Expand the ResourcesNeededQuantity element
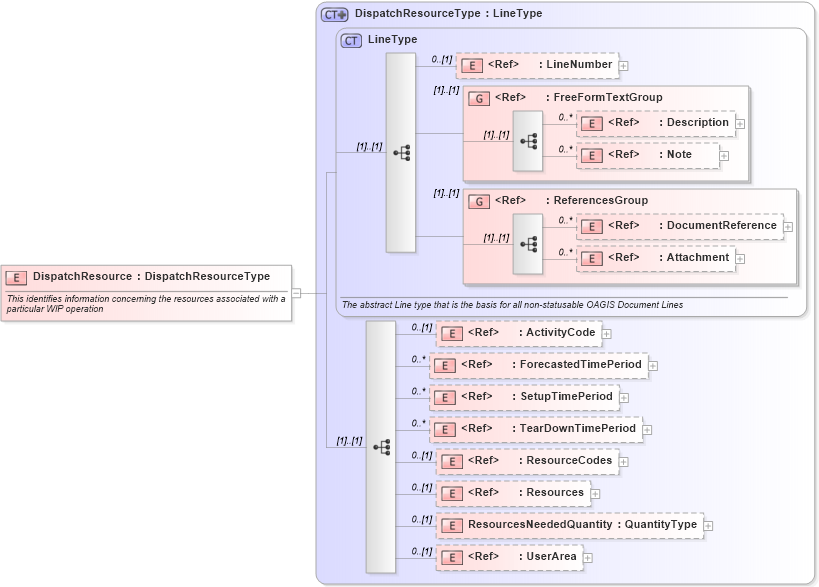 pos(708,524)
